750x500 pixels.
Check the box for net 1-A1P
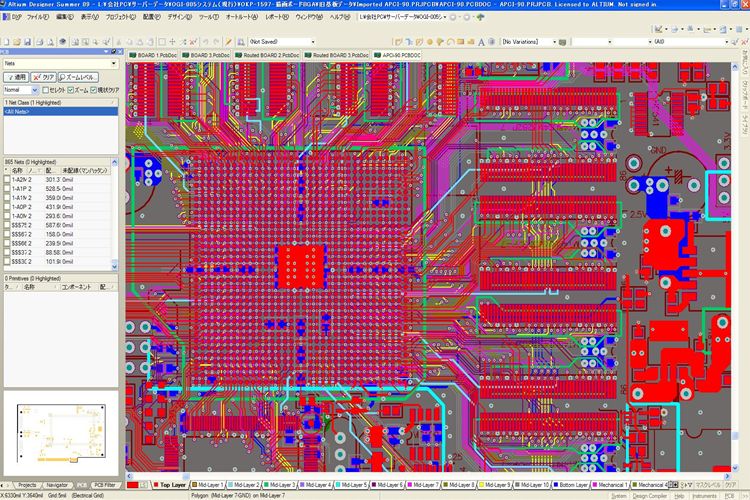click(7, 189)
